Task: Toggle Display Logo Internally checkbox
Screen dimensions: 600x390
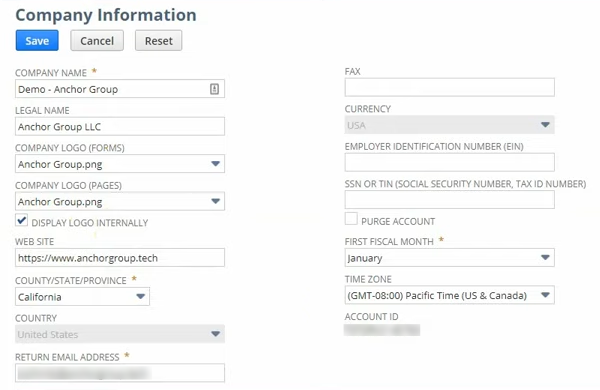Action: [22, 220]
